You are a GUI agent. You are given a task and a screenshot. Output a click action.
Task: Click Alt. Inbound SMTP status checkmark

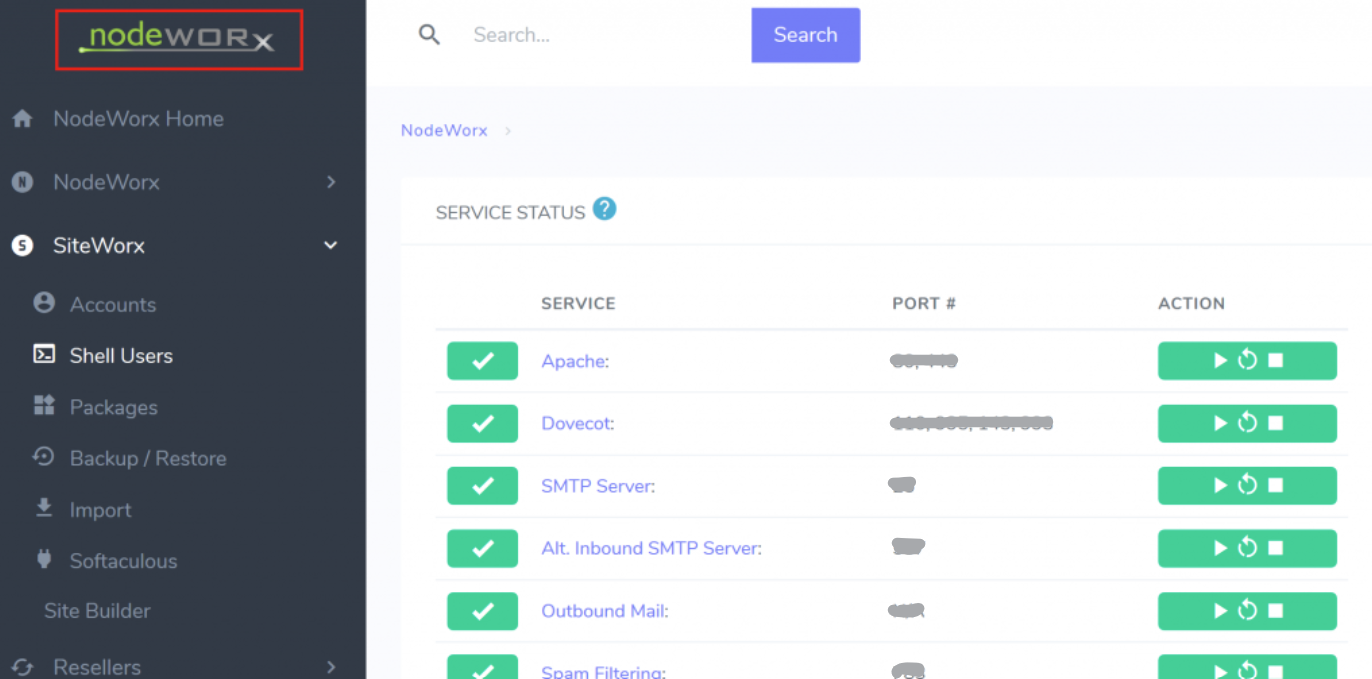[482, 548]
